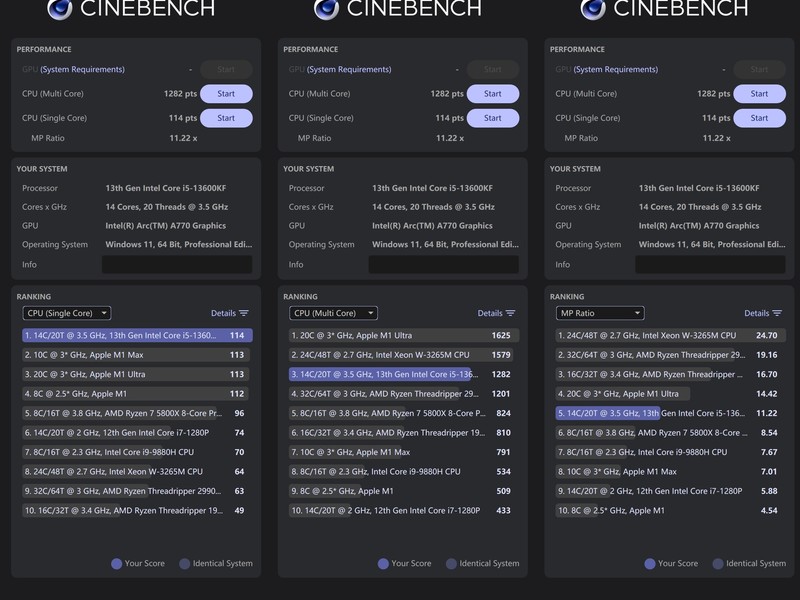Select Apple M1 Ultra row with ratio 14.42
Viewport: 800px width, 600px height.
point(670,393)
